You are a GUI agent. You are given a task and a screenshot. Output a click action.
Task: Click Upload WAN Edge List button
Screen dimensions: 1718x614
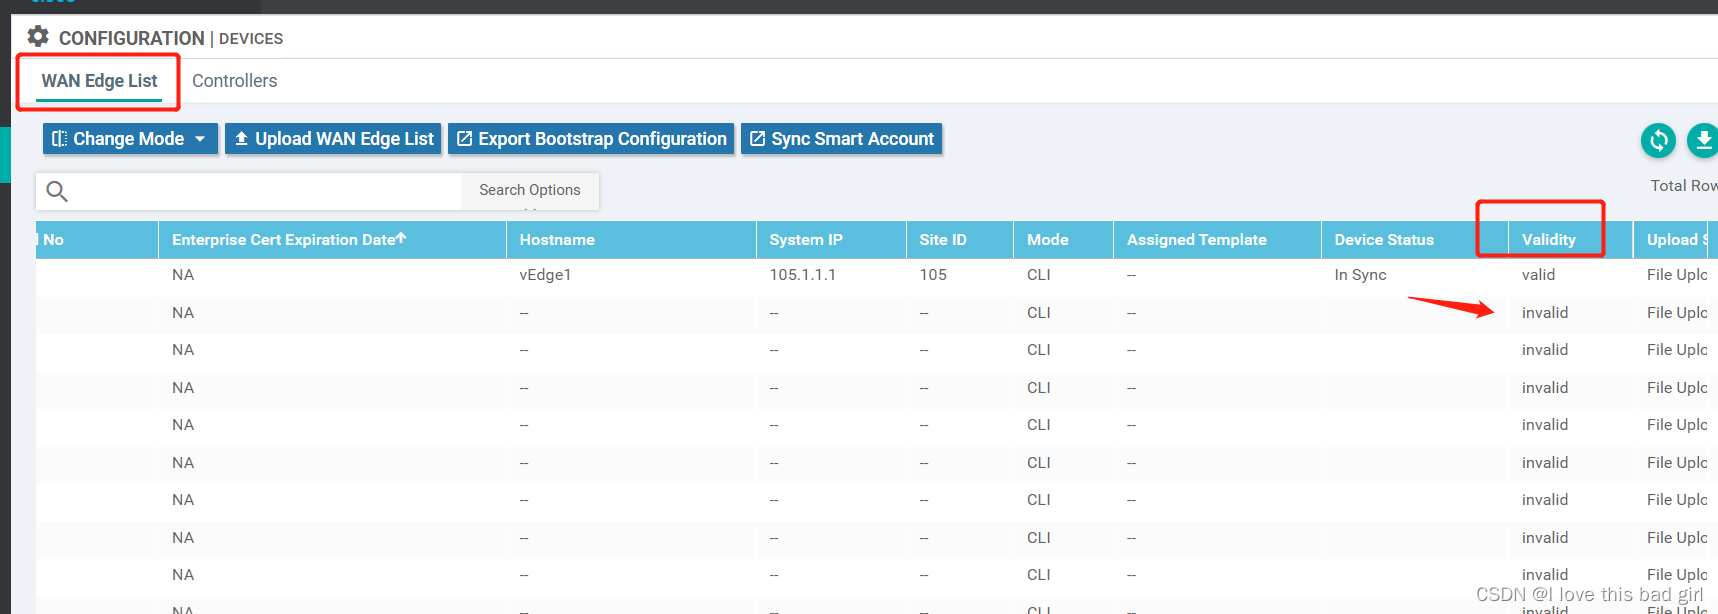334,139
